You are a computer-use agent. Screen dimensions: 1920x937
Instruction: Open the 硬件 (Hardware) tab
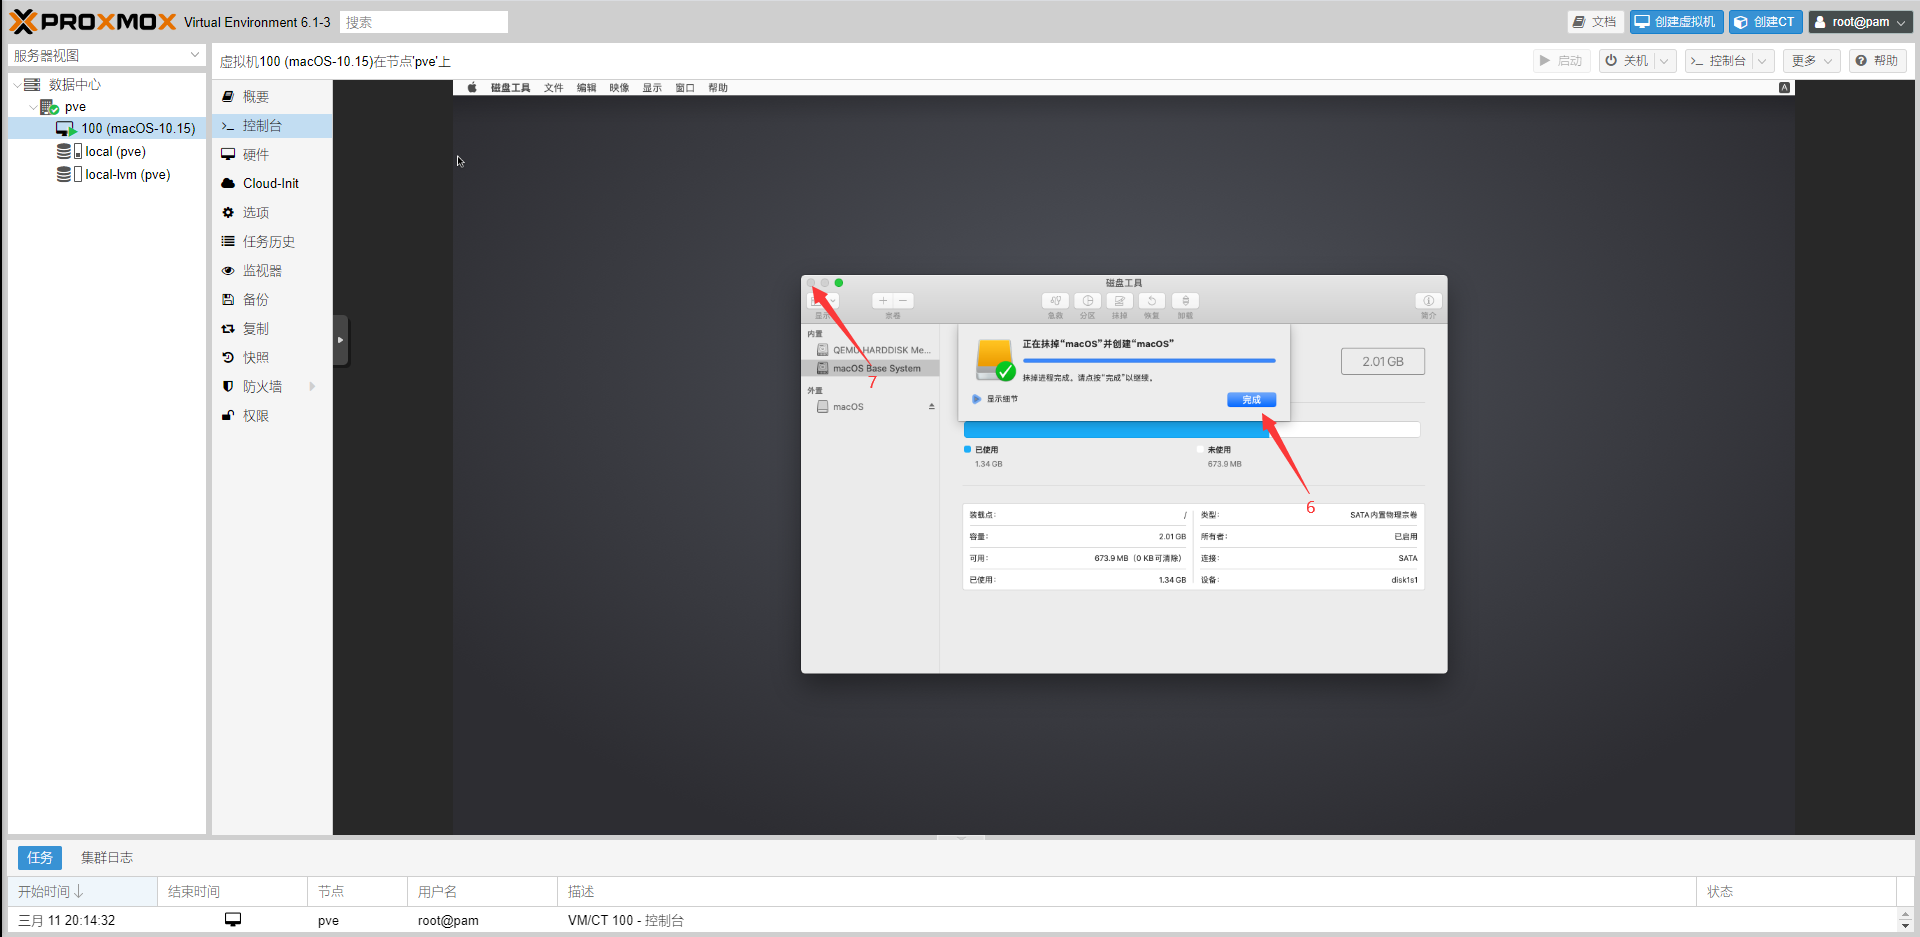point(256,155)
